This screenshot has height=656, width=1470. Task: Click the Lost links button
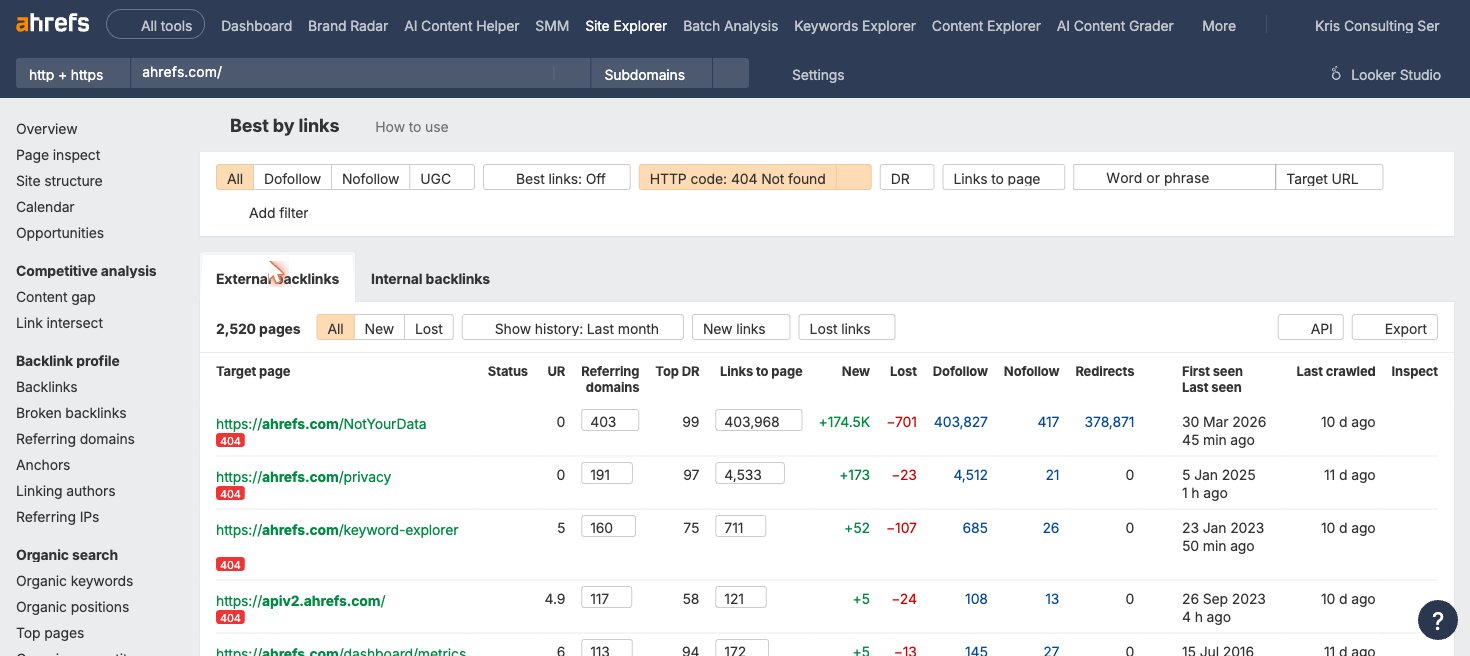[847, 328]
